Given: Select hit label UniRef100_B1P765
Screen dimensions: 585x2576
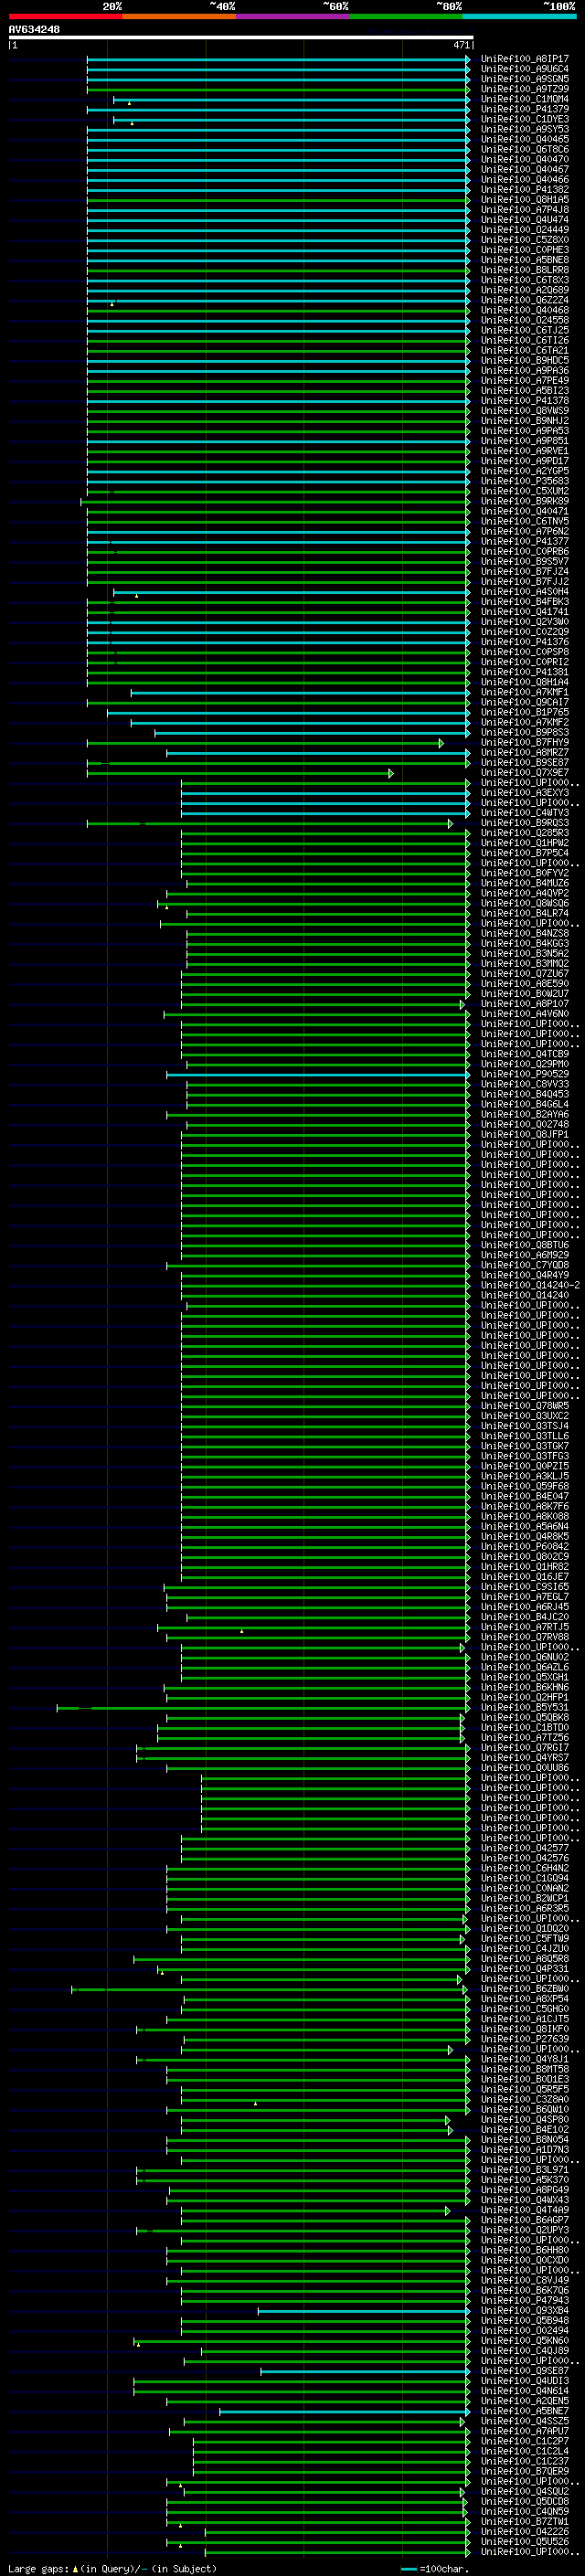Looking at the screenshot, I should (525, 712).
